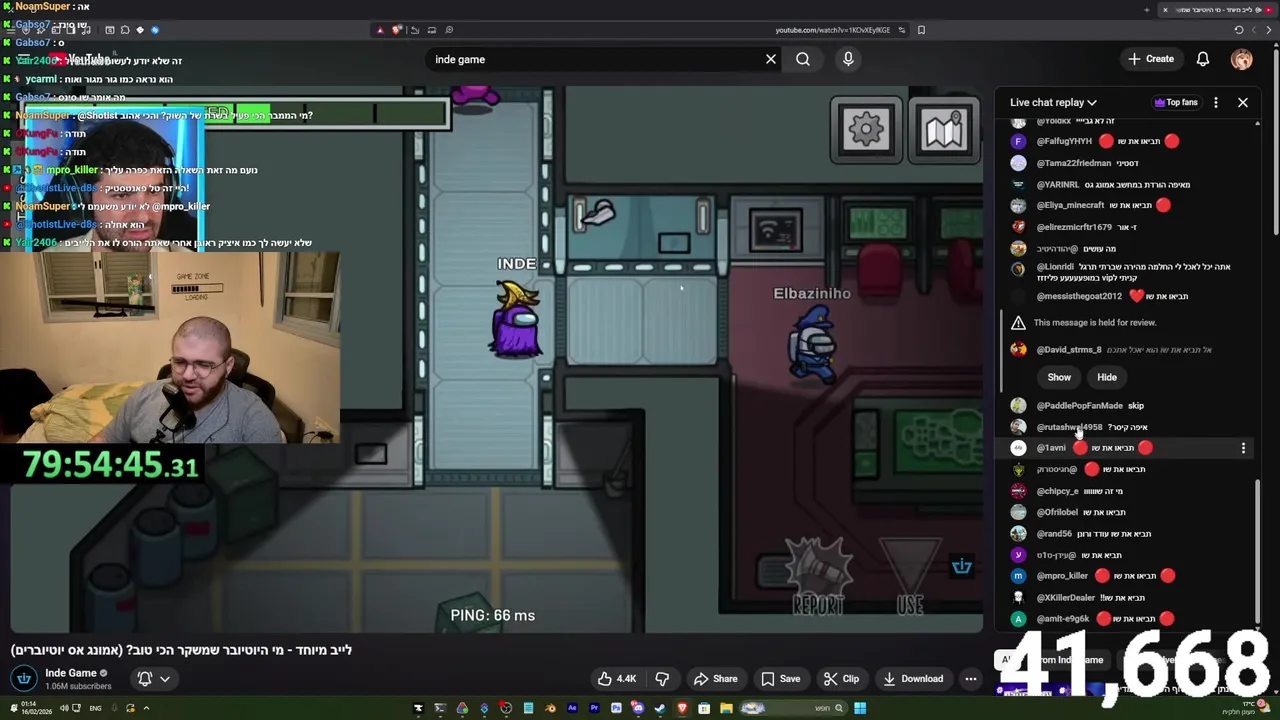
Task: Click username @Tama22friedman in chat
Action: [x=1074, y=163]
